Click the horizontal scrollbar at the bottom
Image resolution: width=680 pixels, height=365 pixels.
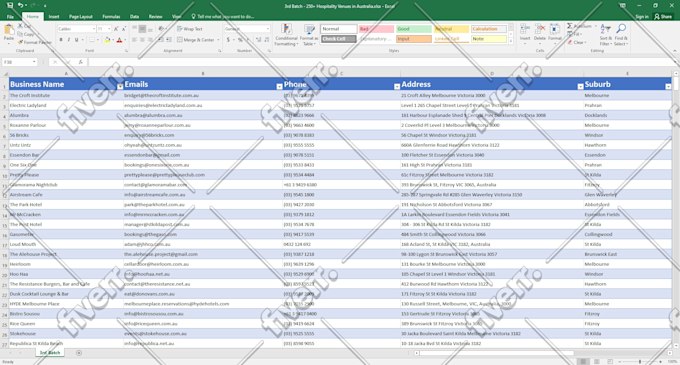click(x=497, y=353)
